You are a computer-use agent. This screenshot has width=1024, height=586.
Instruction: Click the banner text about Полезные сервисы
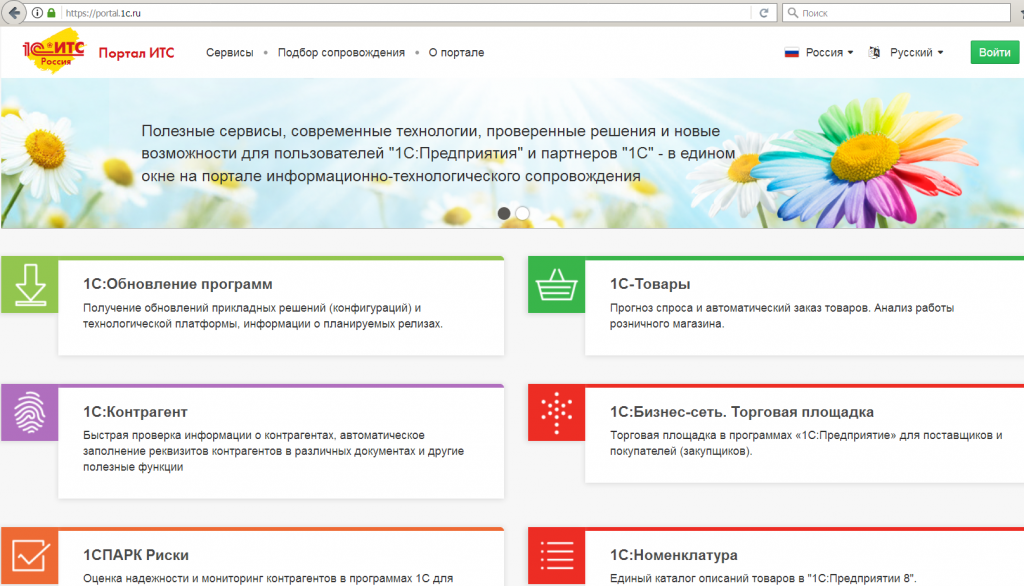click(x=438, y=154)
